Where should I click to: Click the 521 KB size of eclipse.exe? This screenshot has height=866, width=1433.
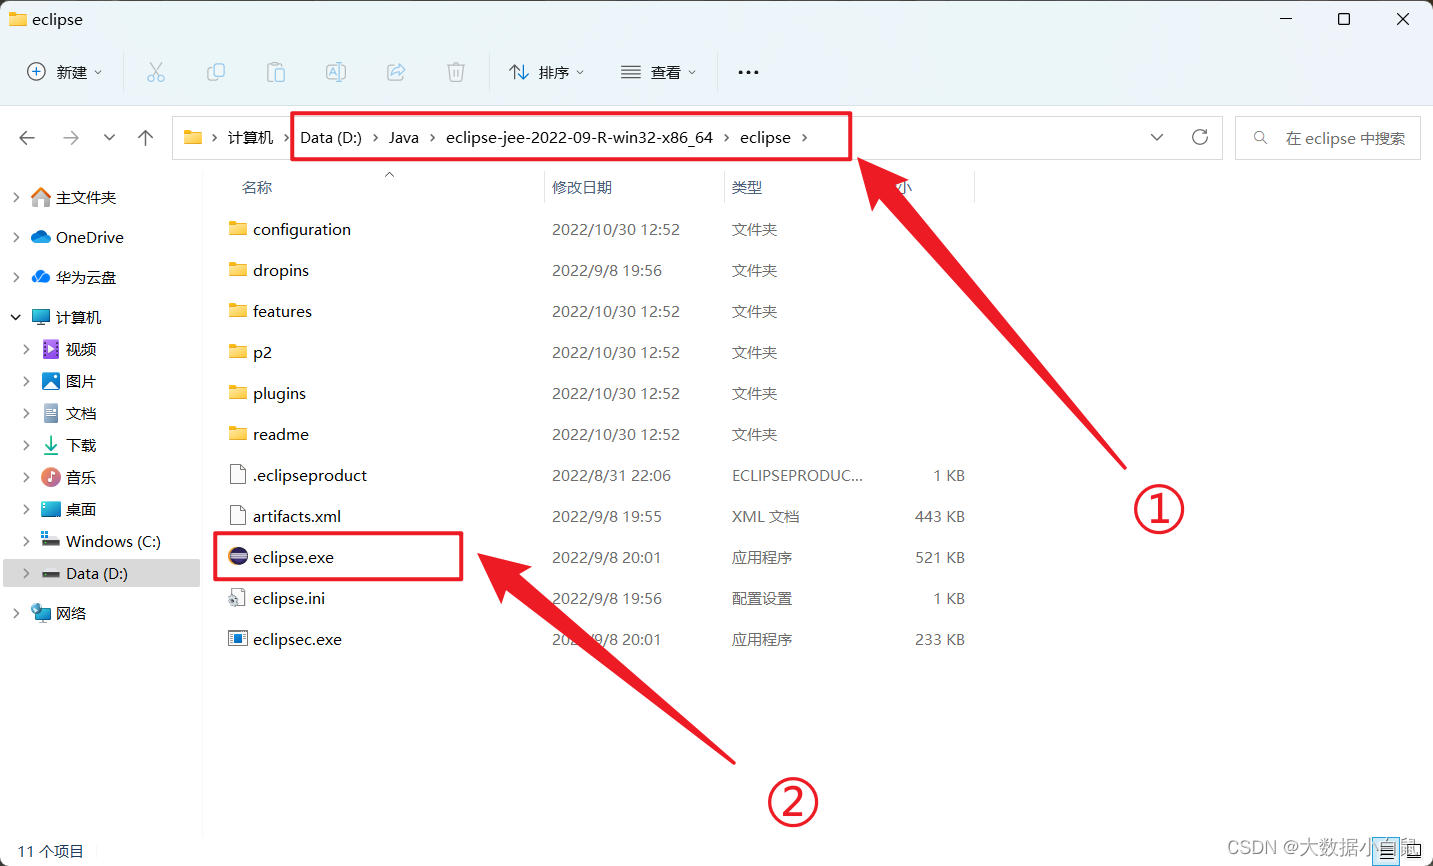(x=940, y=557)
